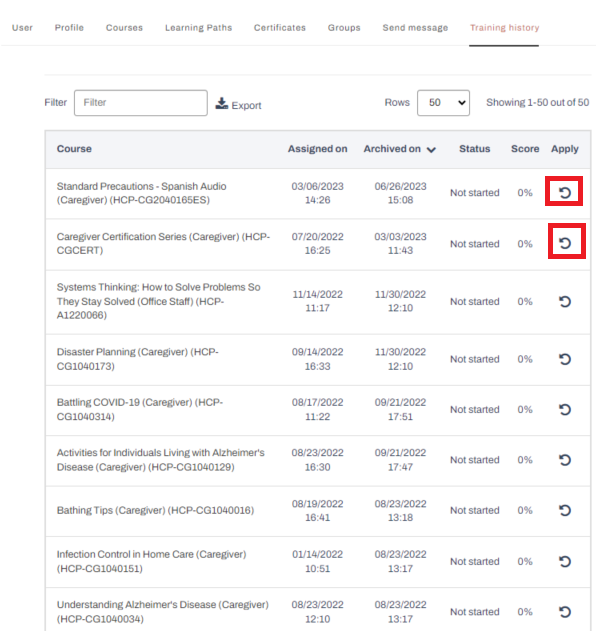Select the Systems Thinking course name
The width and height of the screenshot is (596, 631).
click(159, 301)
